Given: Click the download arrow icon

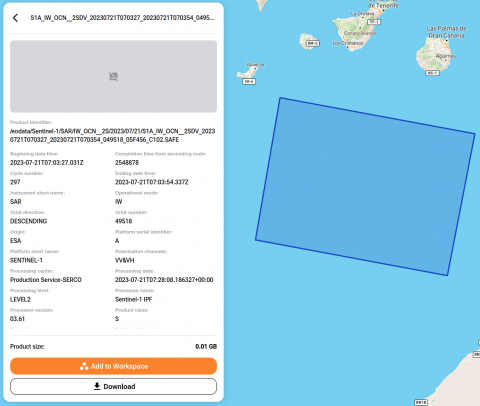Looking at the screenshot, I should 97,386.
